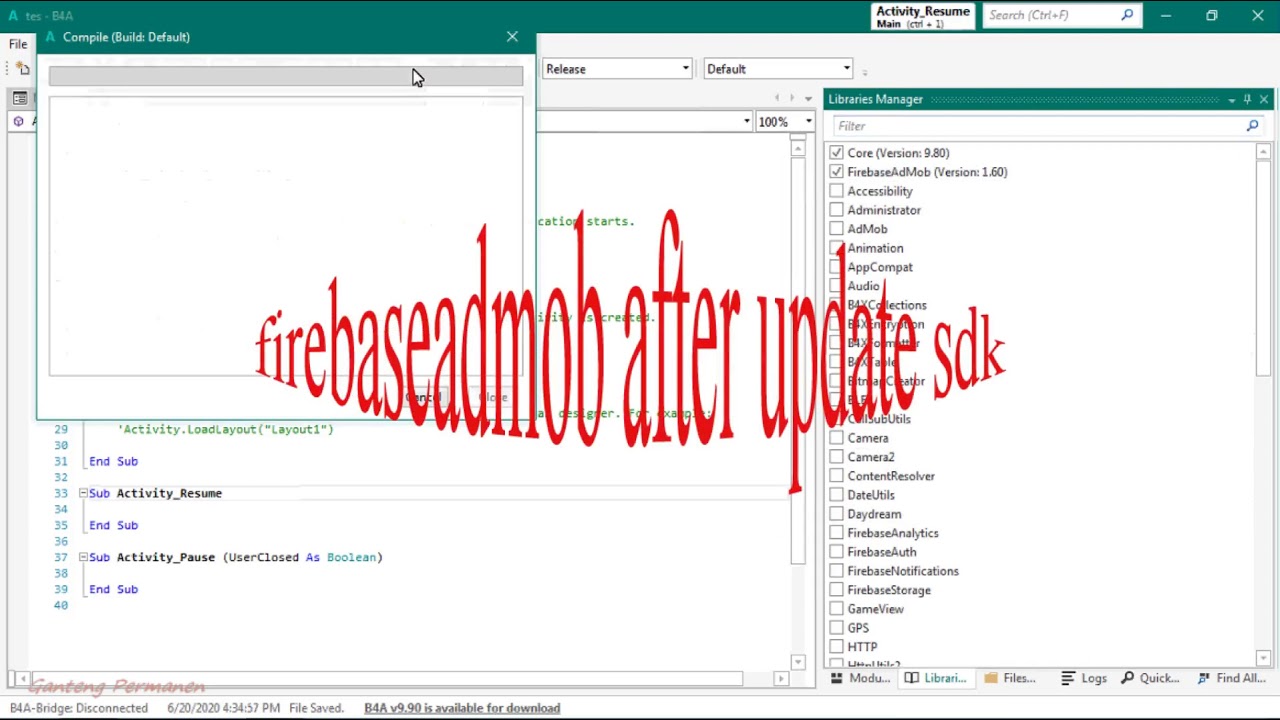The image size is (1280, 720).
Task: Open the editor tab list dropdown arrow
Action: 808,98
